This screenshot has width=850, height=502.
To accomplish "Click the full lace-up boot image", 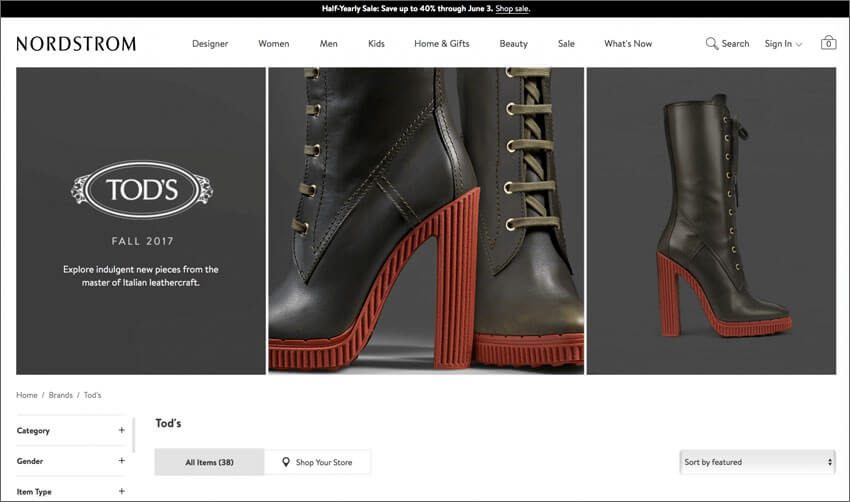I will (x=711, y=221).
